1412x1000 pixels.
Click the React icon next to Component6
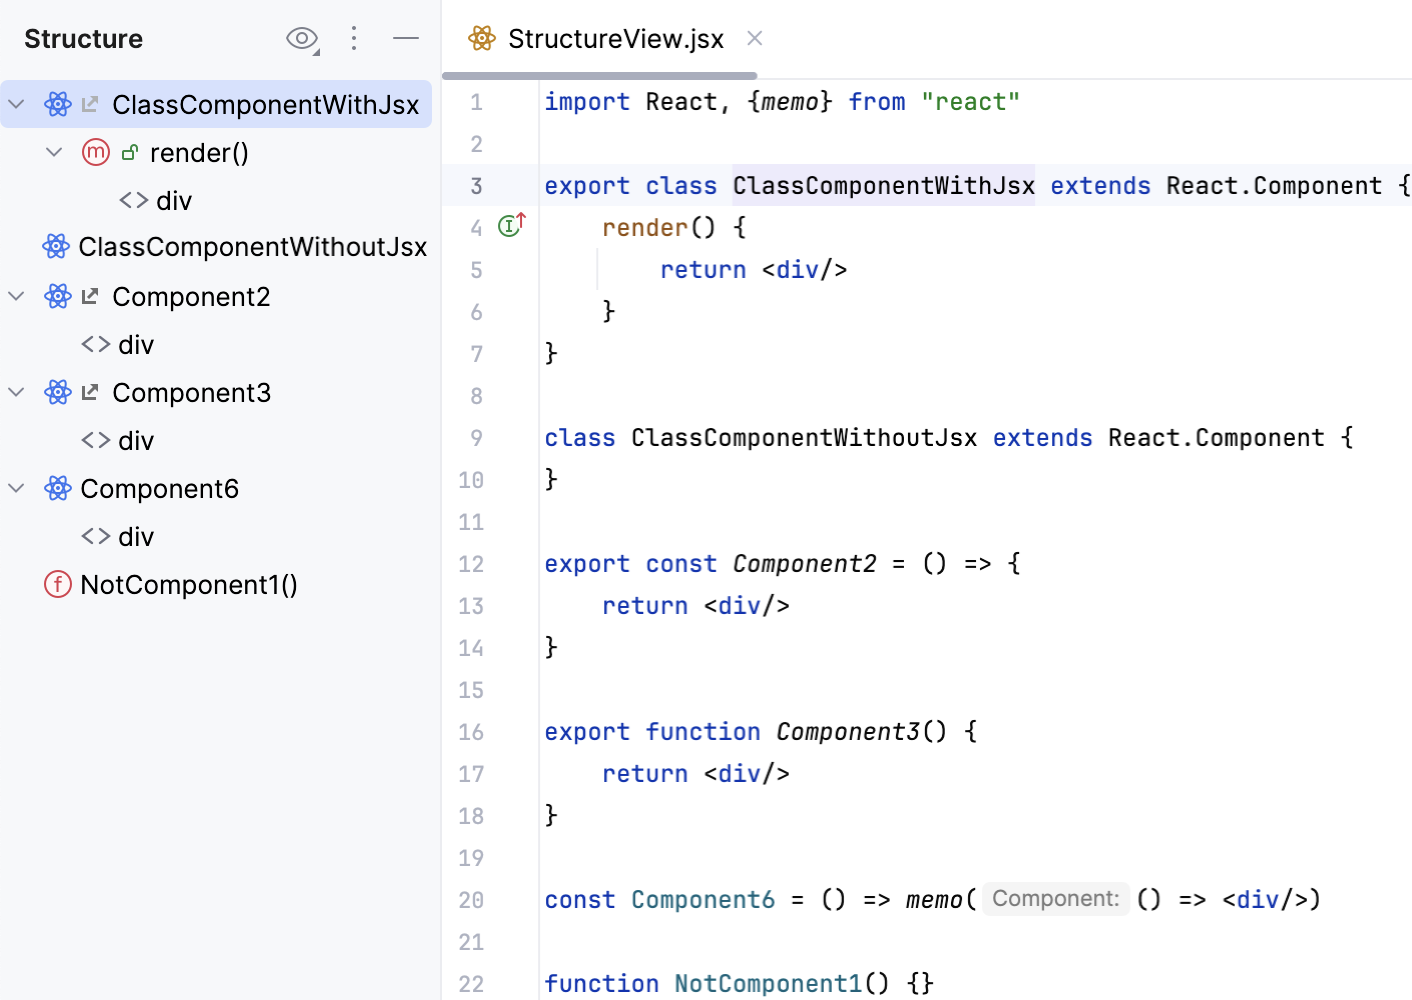point(57,488)
